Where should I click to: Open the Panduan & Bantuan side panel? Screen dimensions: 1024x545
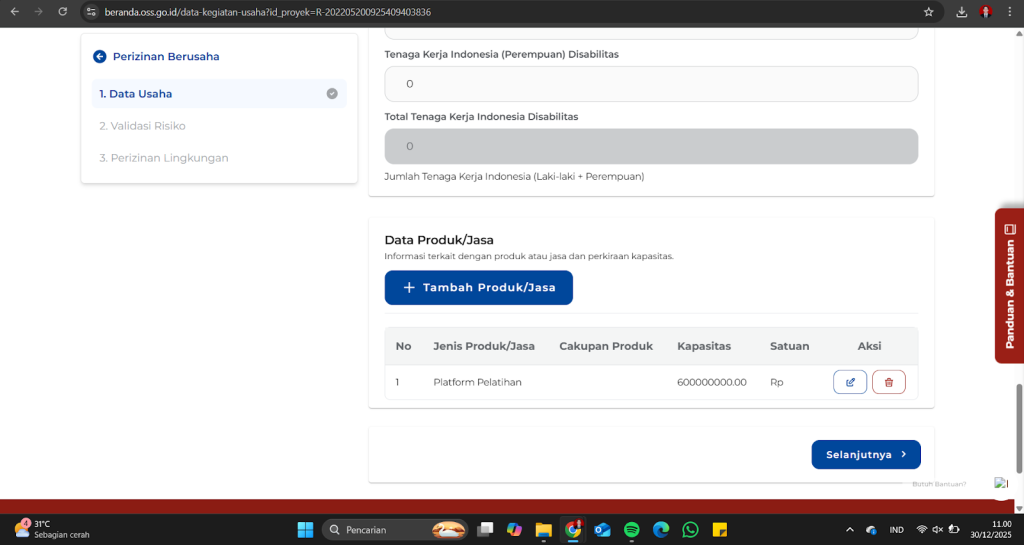(1009, 285)
